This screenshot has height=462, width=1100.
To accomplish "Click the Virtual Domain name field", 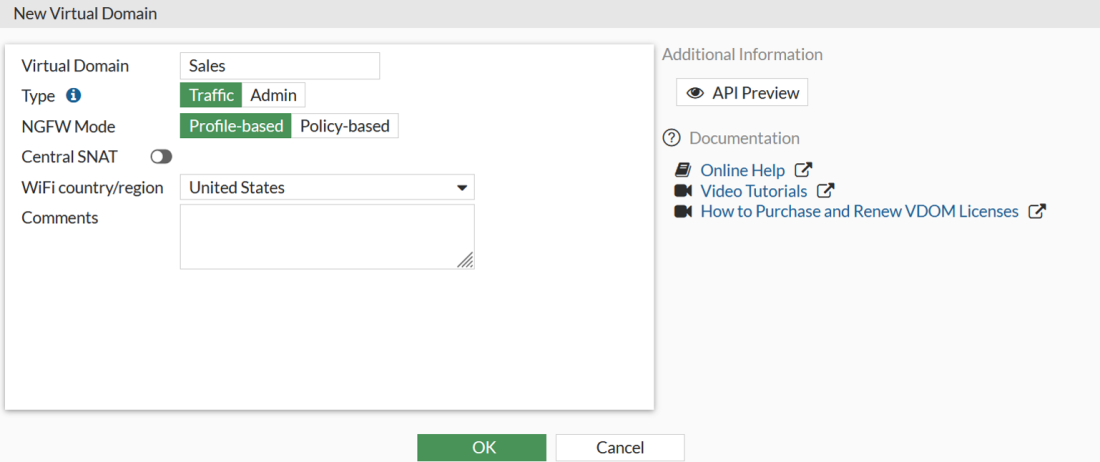I will [x=280, y=66].
